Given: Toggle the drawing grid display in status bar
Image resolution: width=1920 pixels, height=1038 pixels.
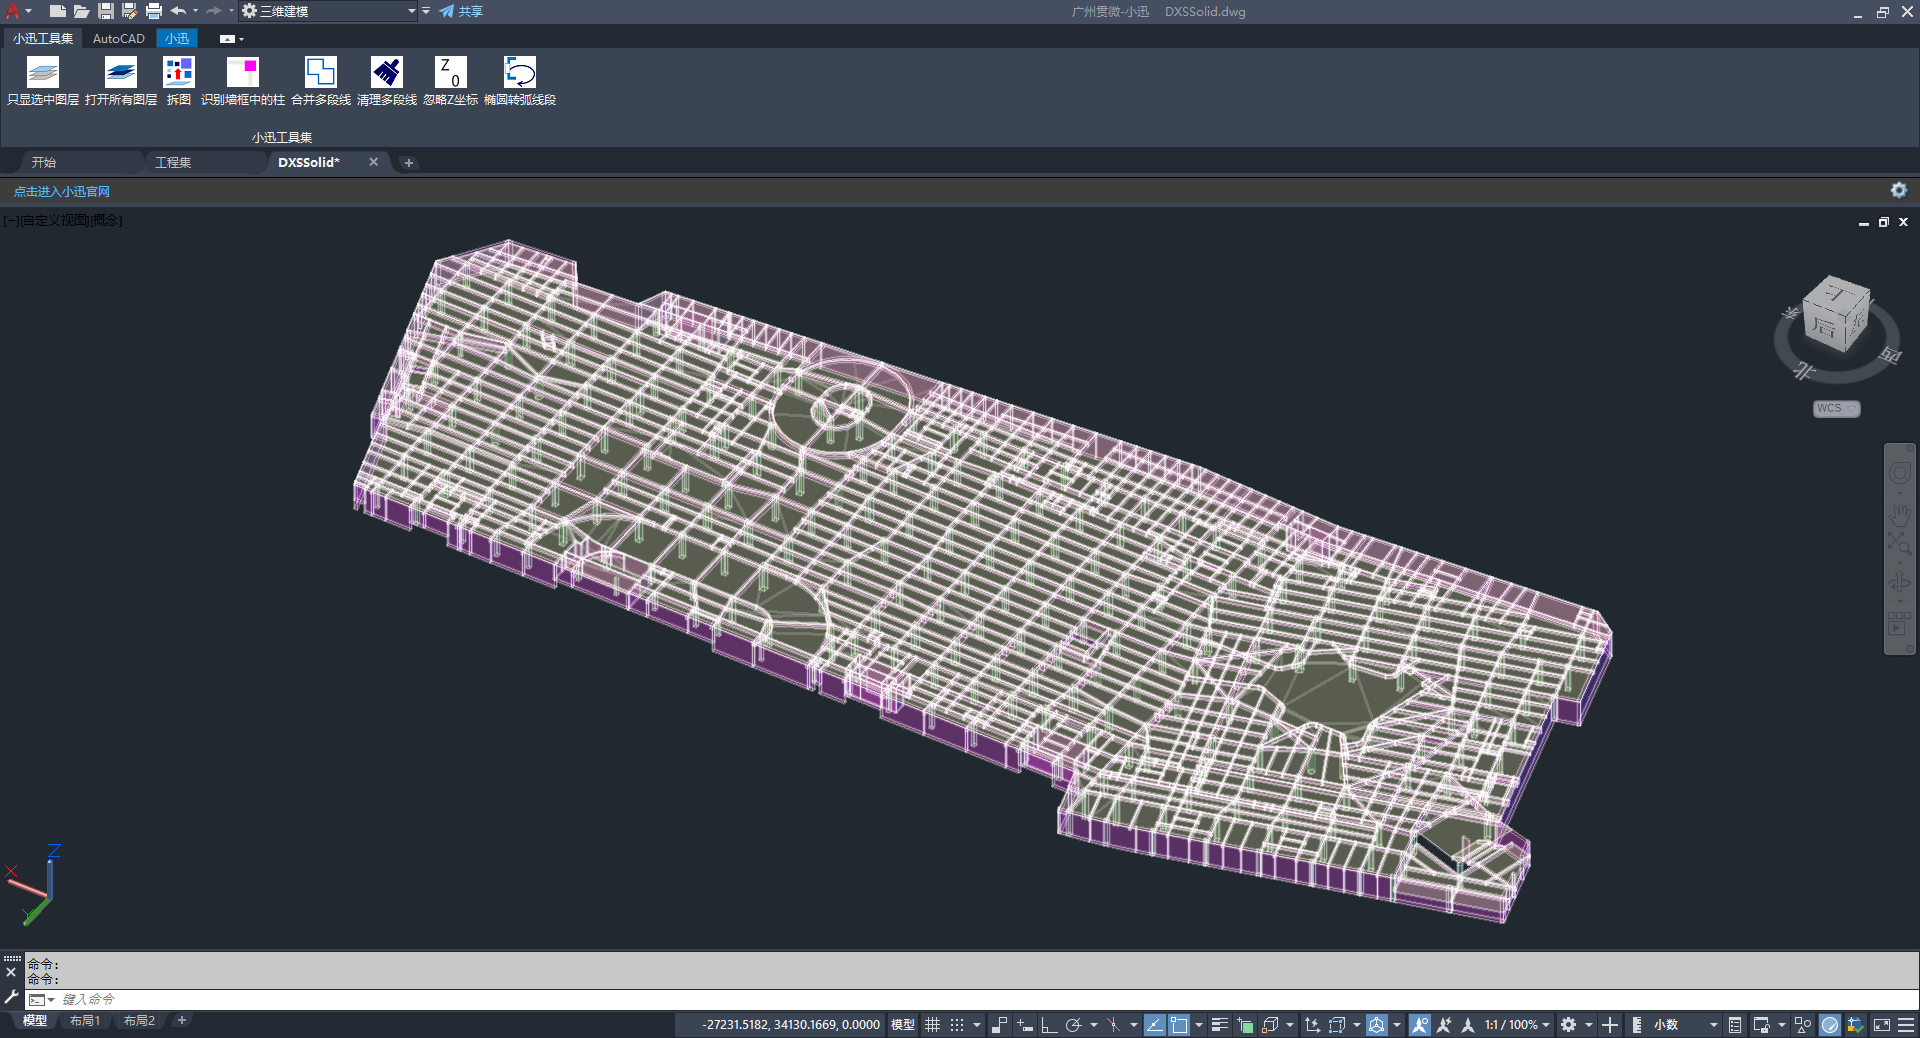Looking at the screenshot, I should point(932,1025).
